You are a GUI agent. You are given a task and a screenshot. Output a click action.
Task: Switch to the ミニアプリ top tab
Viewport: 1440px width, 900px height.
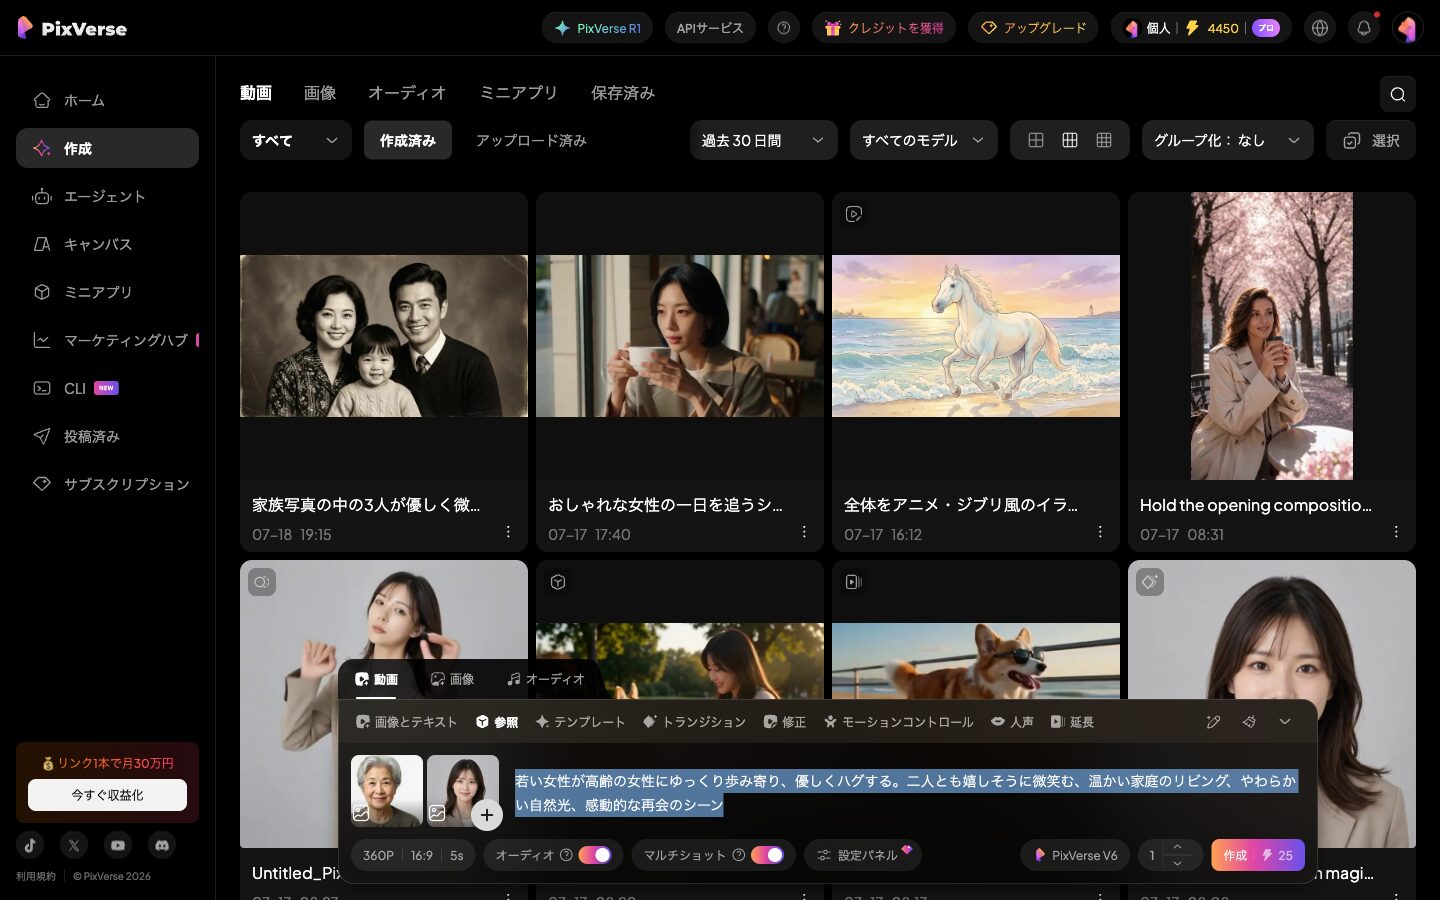518,93
